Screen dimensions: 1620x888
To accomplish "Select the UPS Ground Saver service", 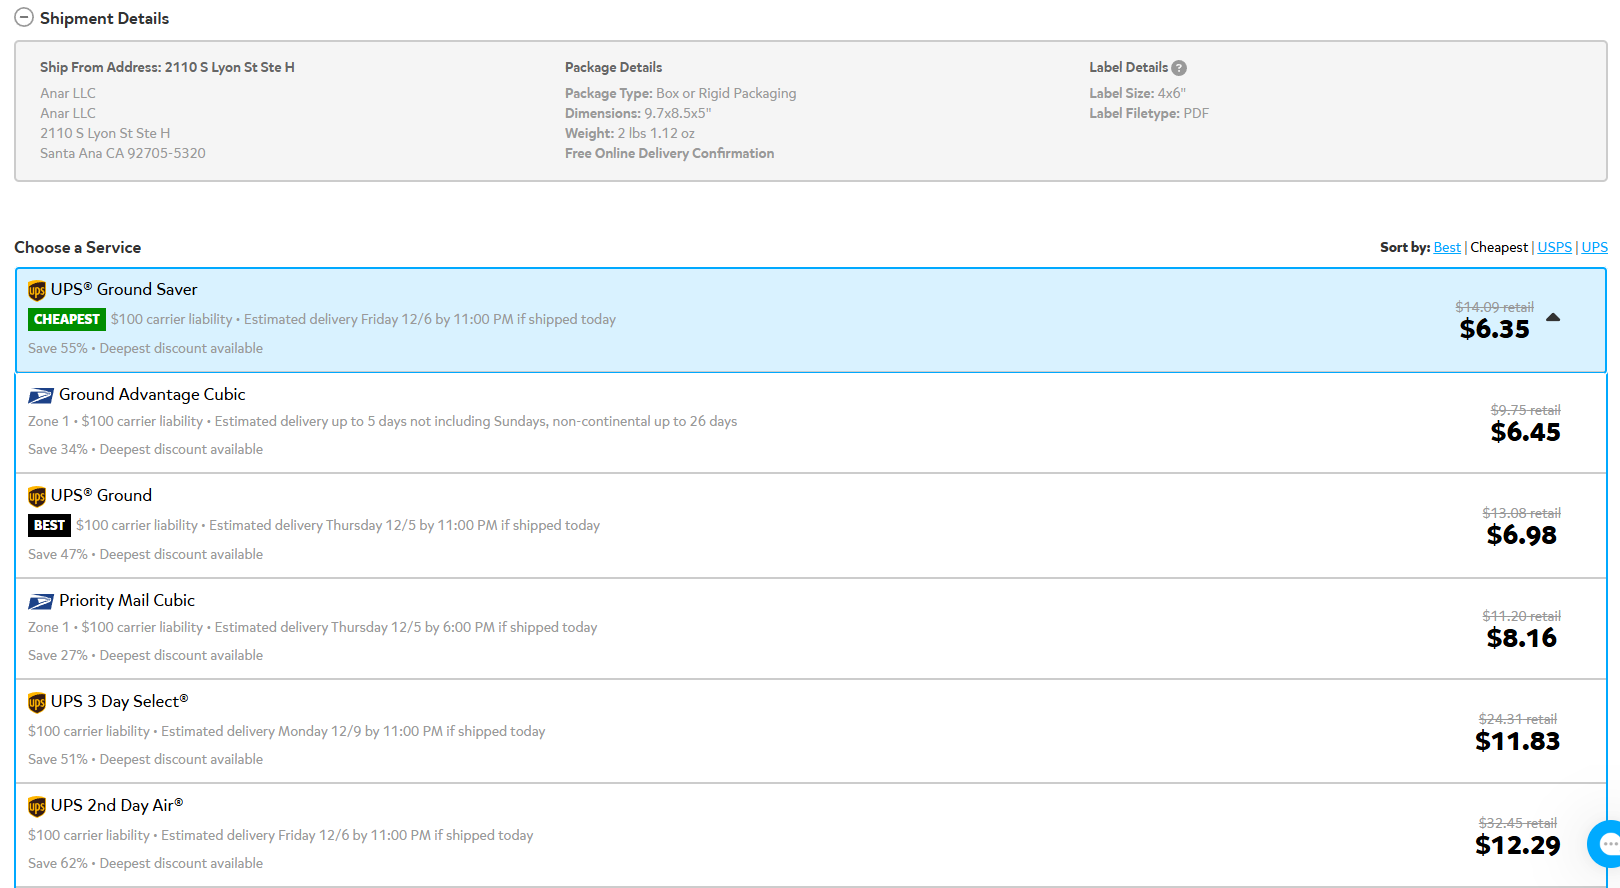I will click(811, 320).
